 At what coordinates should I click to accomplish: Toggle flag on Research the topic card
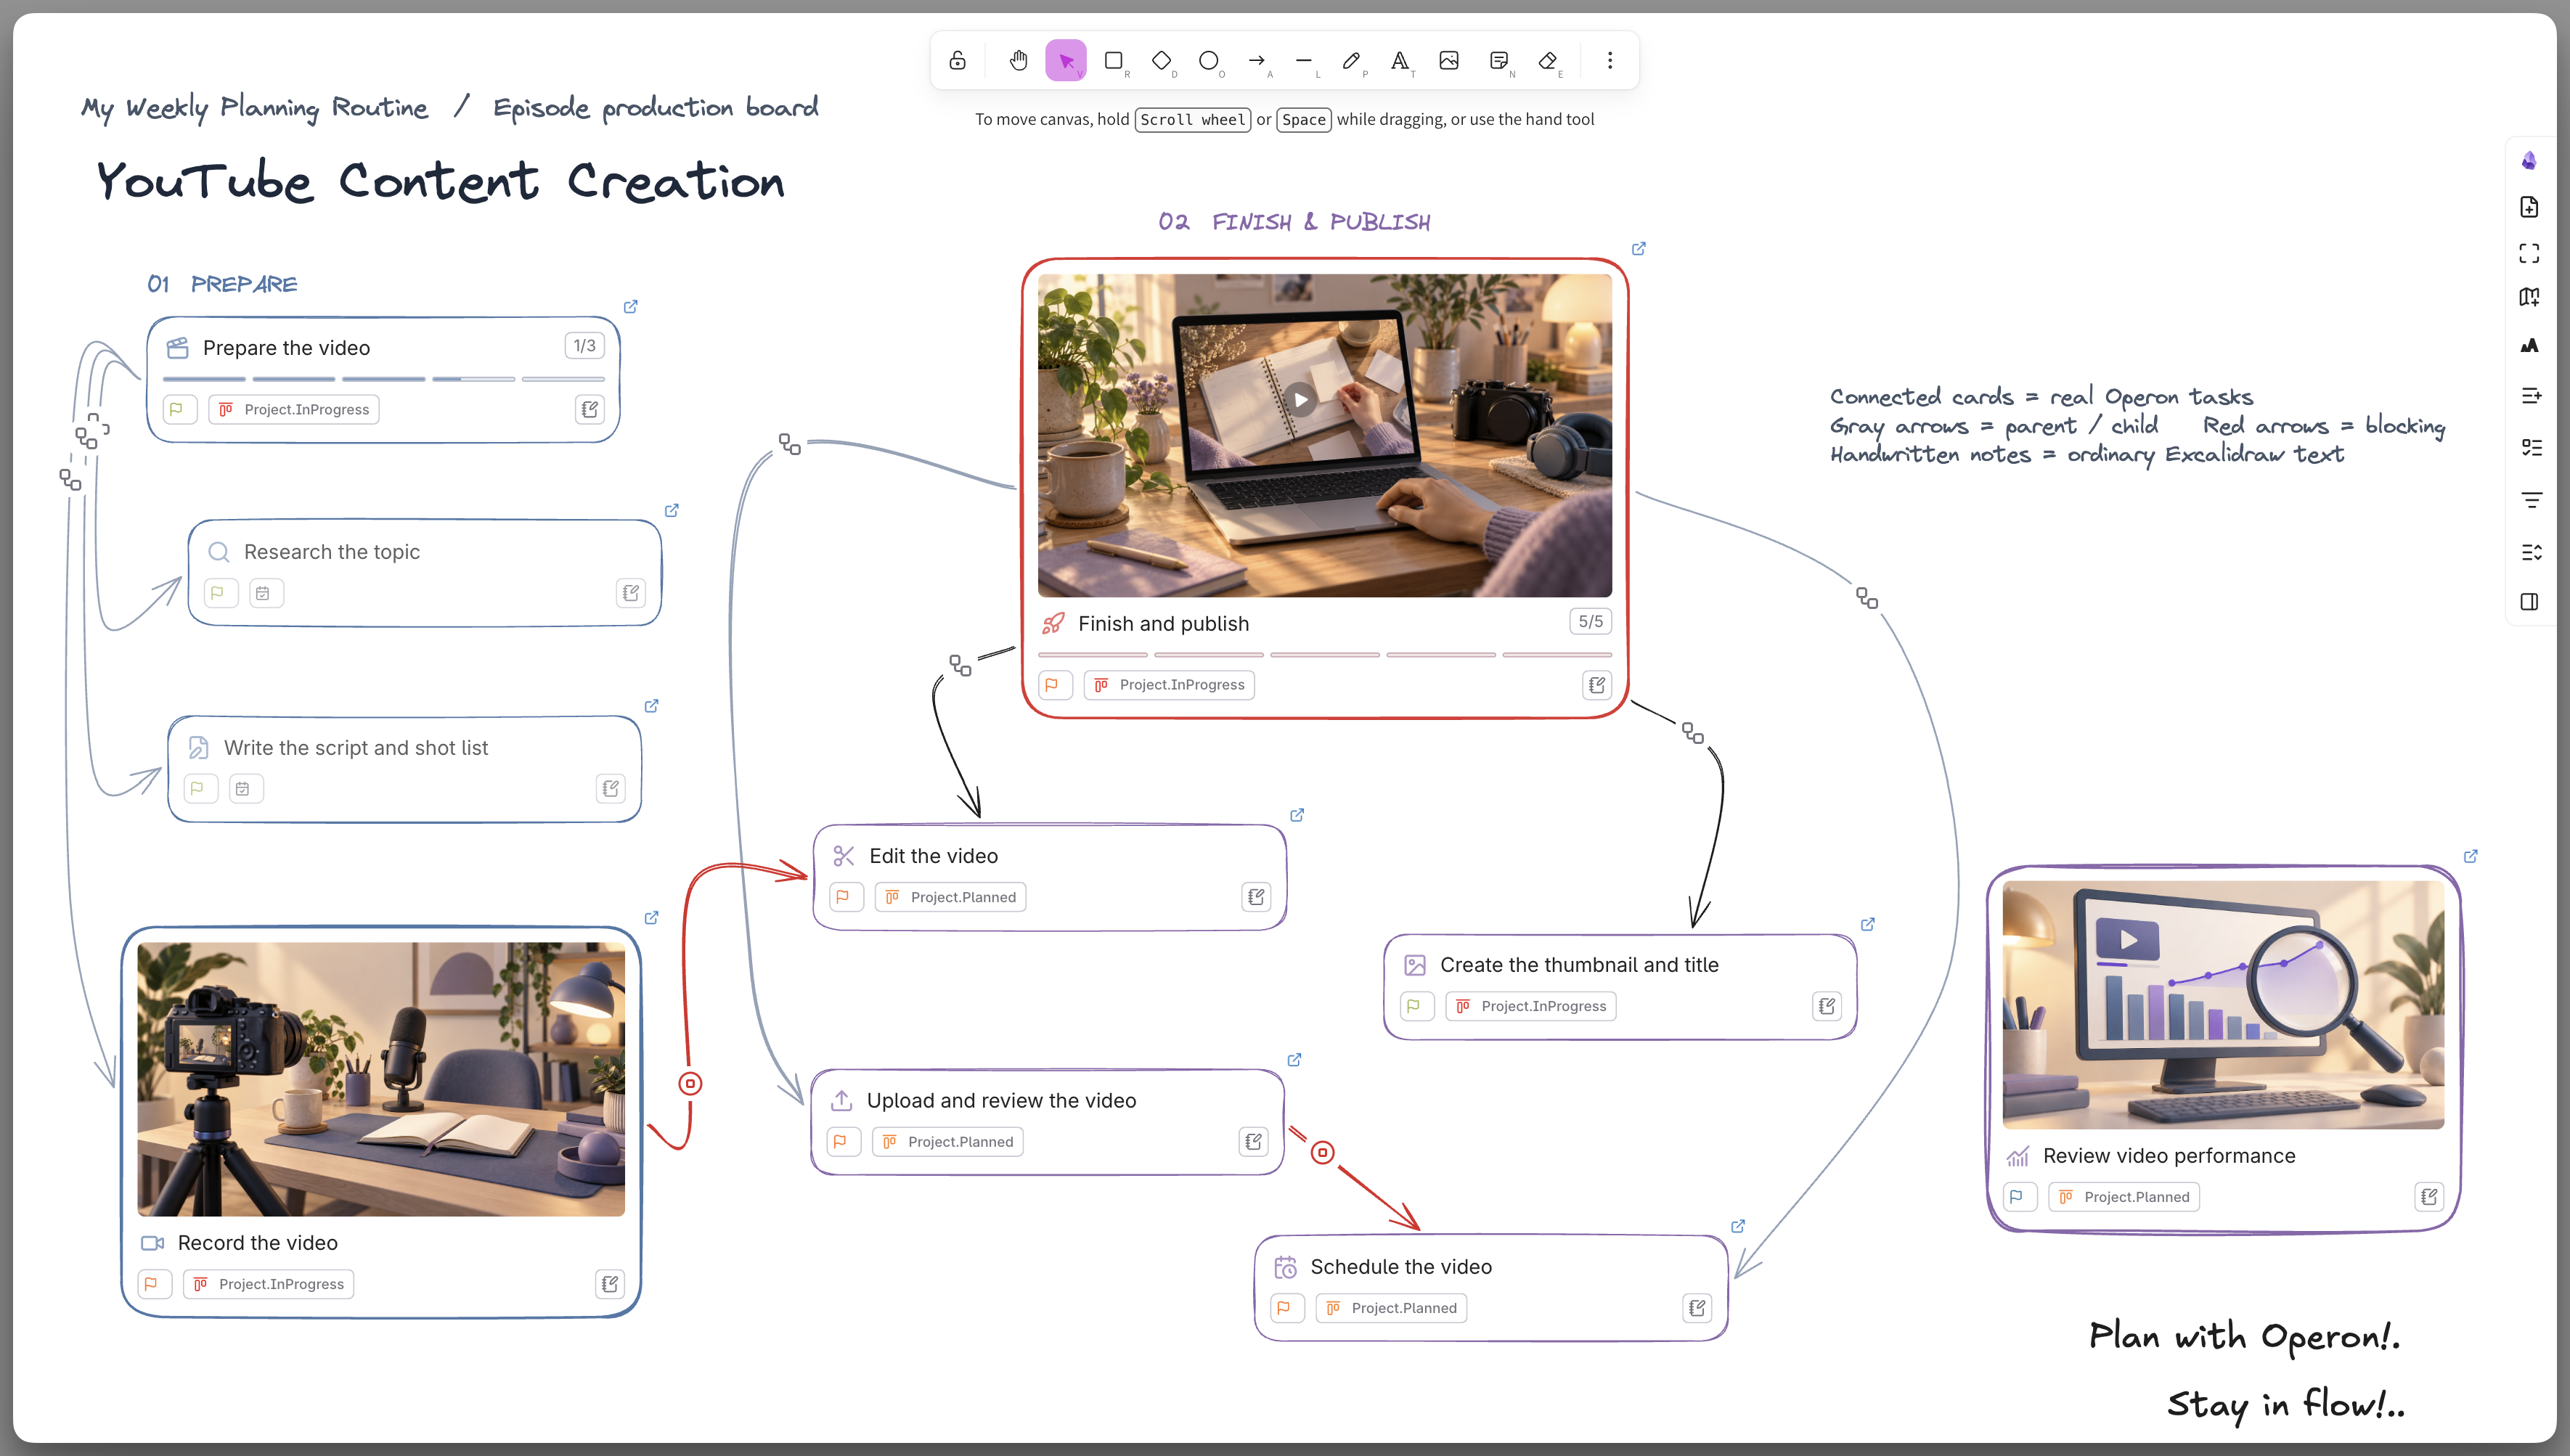point(220,593)
